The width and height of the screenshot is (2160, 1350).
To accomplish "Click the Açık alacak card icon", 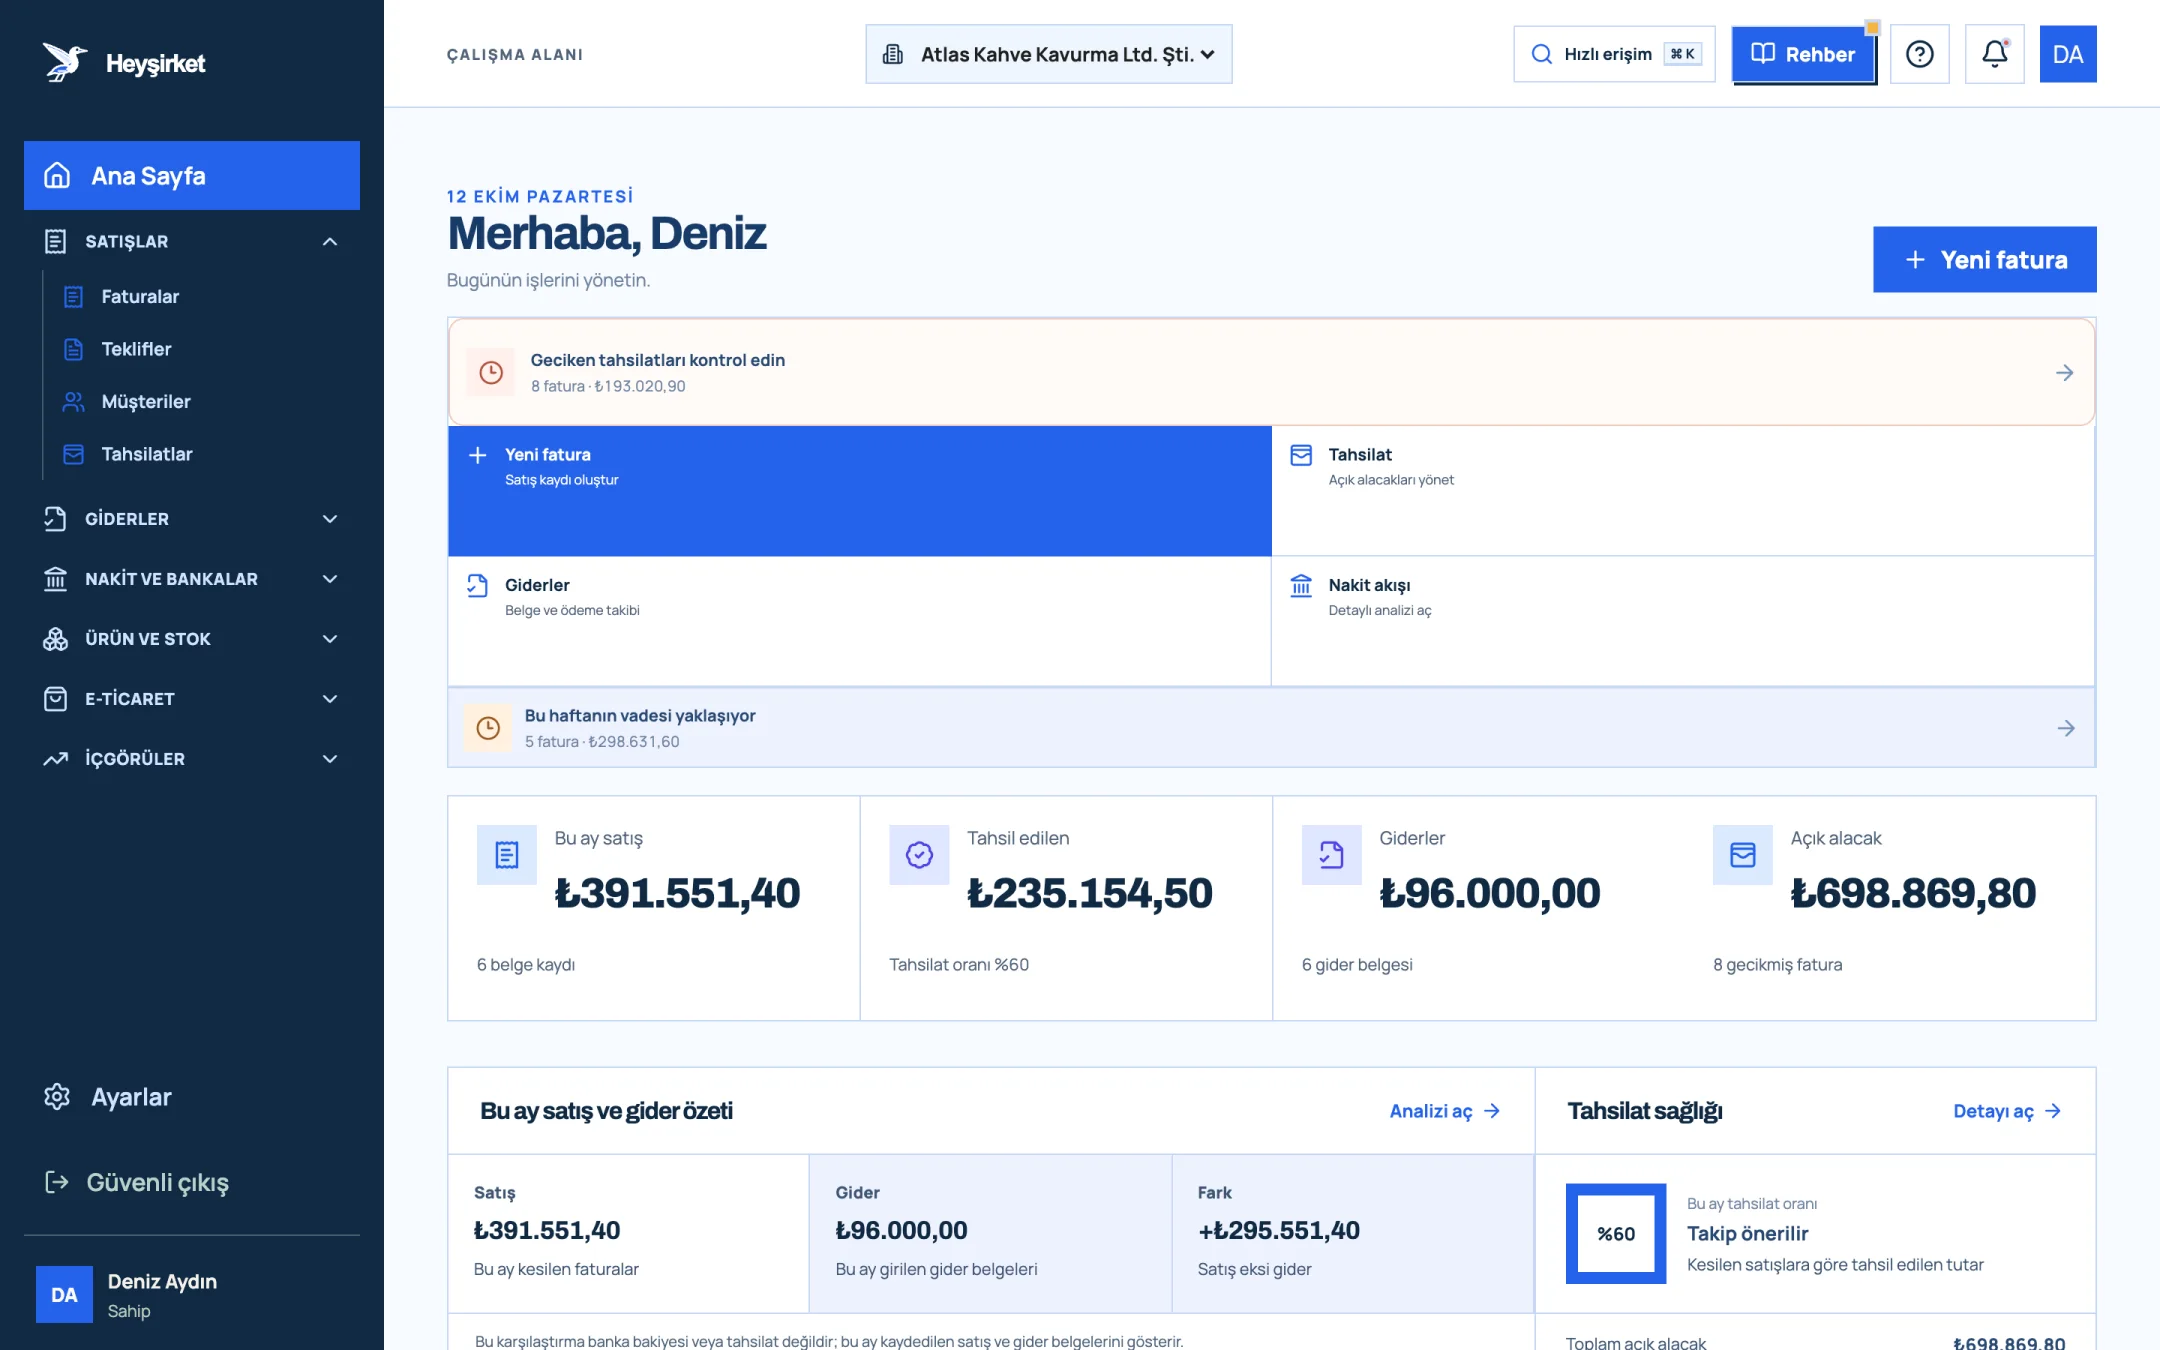I will point(1743,855).
